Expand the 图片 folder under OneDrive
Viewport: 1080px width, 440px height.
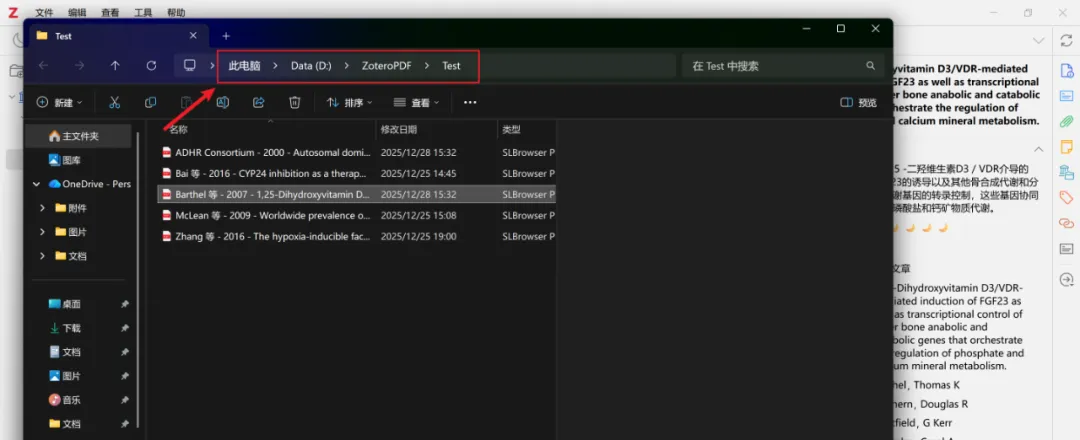43,232
